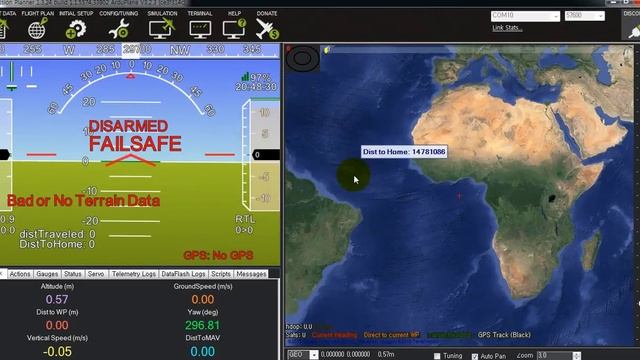Click the Bad or No Terrain Data message

[84, 201]
